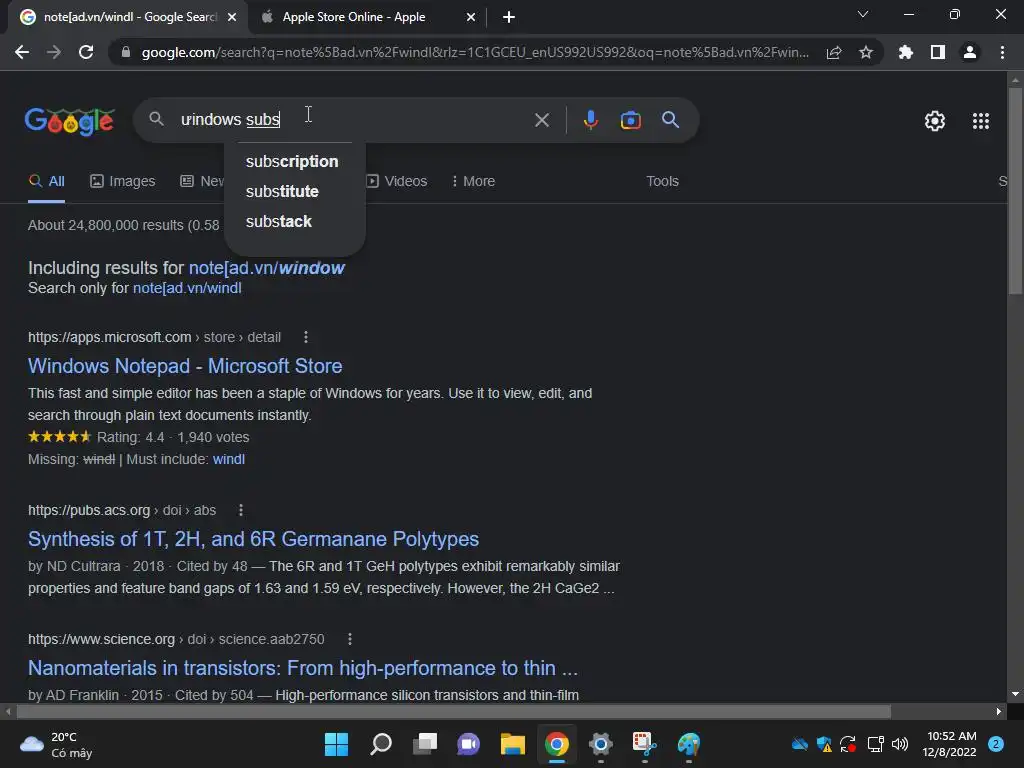
Task: Search only for note[ad.vn/windl link
Action: pyautogui.click(x=187, y=288)
